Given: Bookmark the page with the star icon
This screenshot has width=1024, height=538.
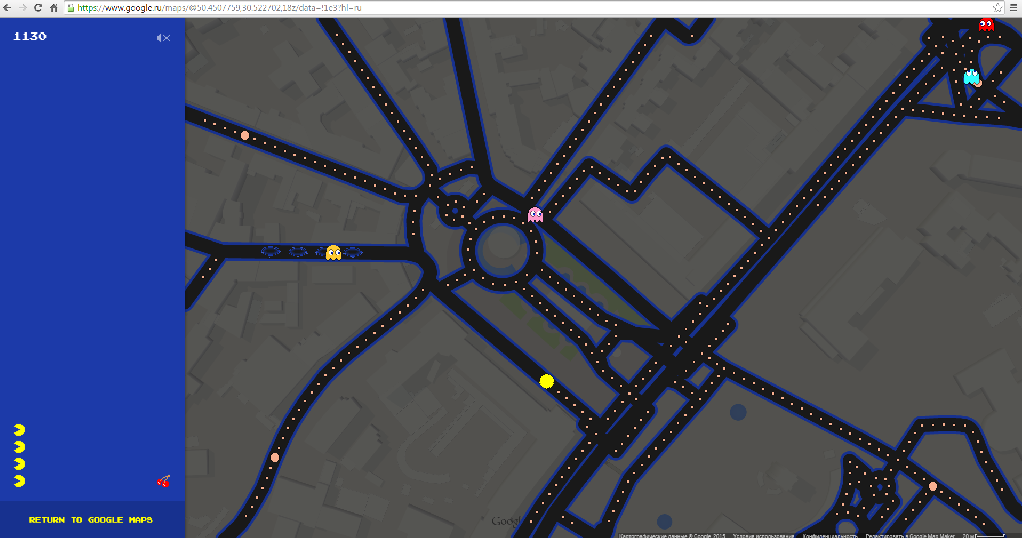Looking at the screenshot, I should click(x=997, y=8).
